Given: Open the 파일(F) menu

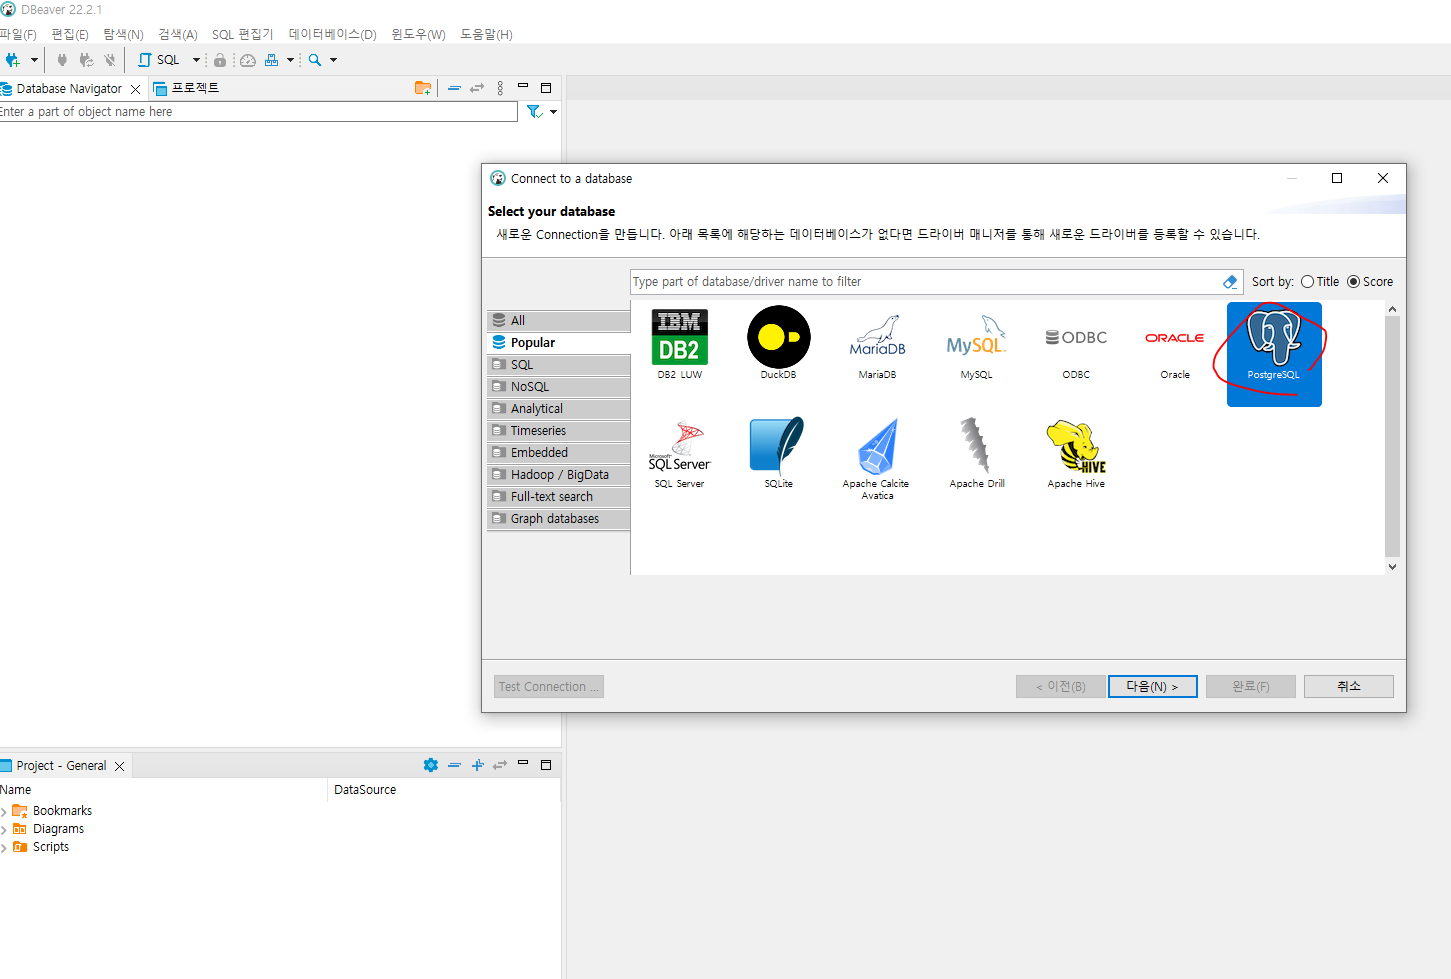Looking at the screenshot, I should point(18,34).
